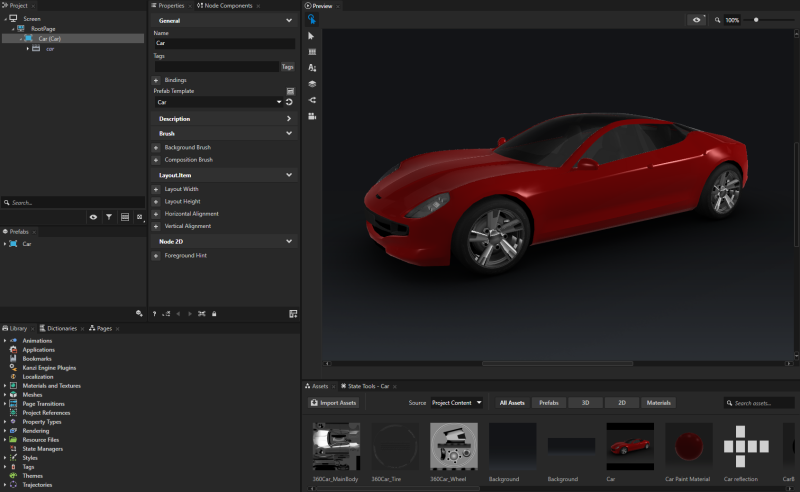This screenshot has width=800, height=492.
Task: Enable the Prefabs asset filter
Action: pyautogui.click(x=548, y=403)
